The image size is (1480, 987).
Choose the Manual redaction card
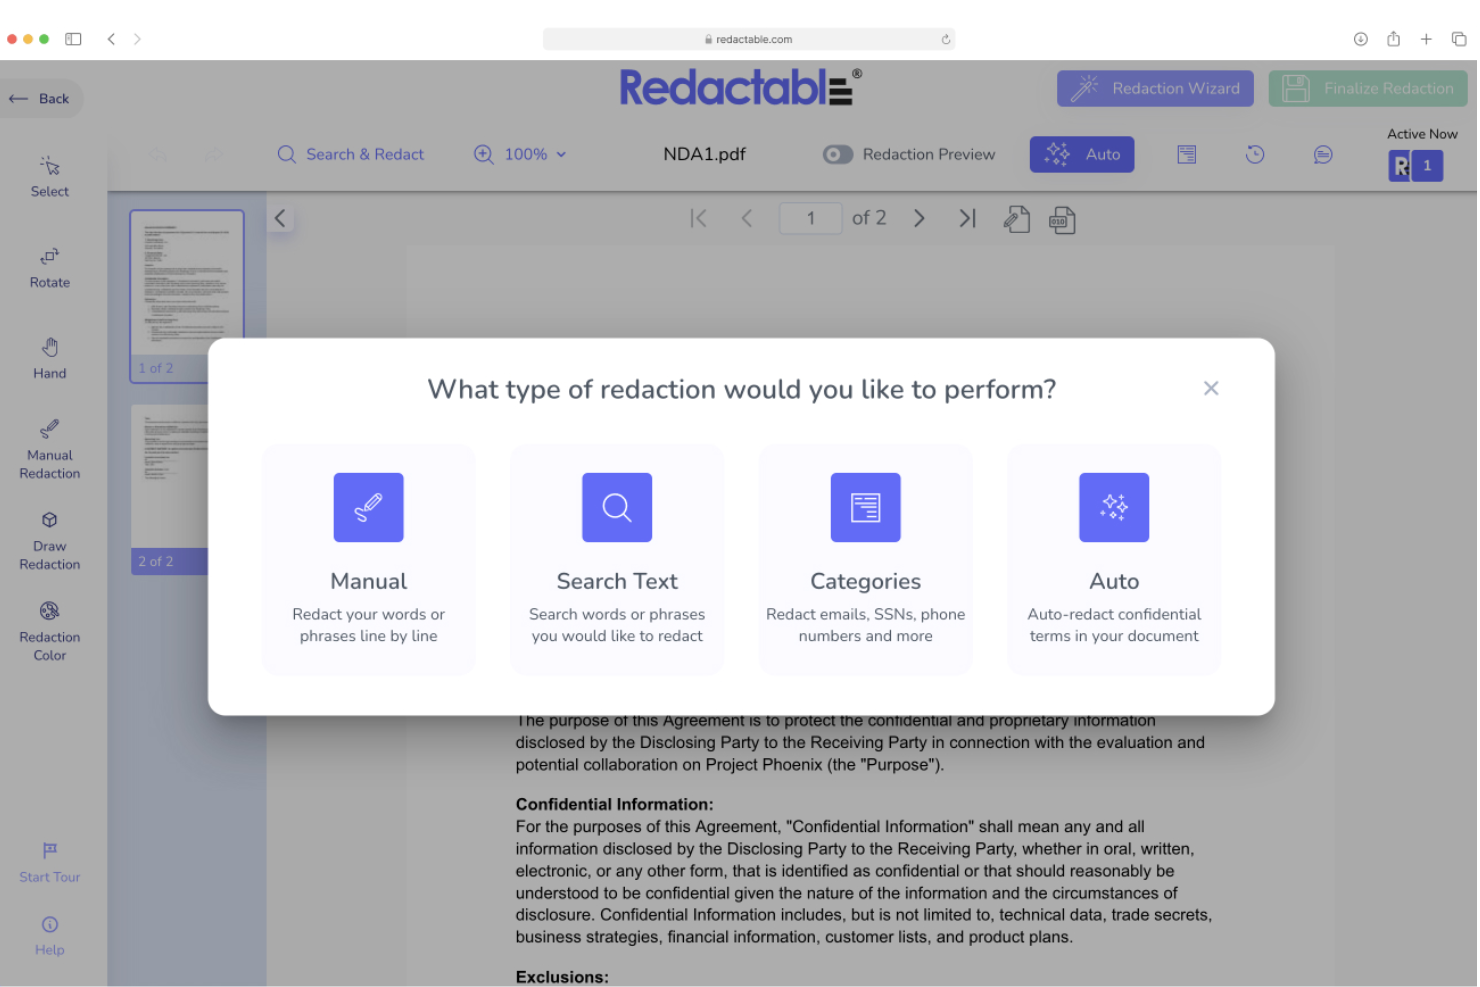coord(368,560)
